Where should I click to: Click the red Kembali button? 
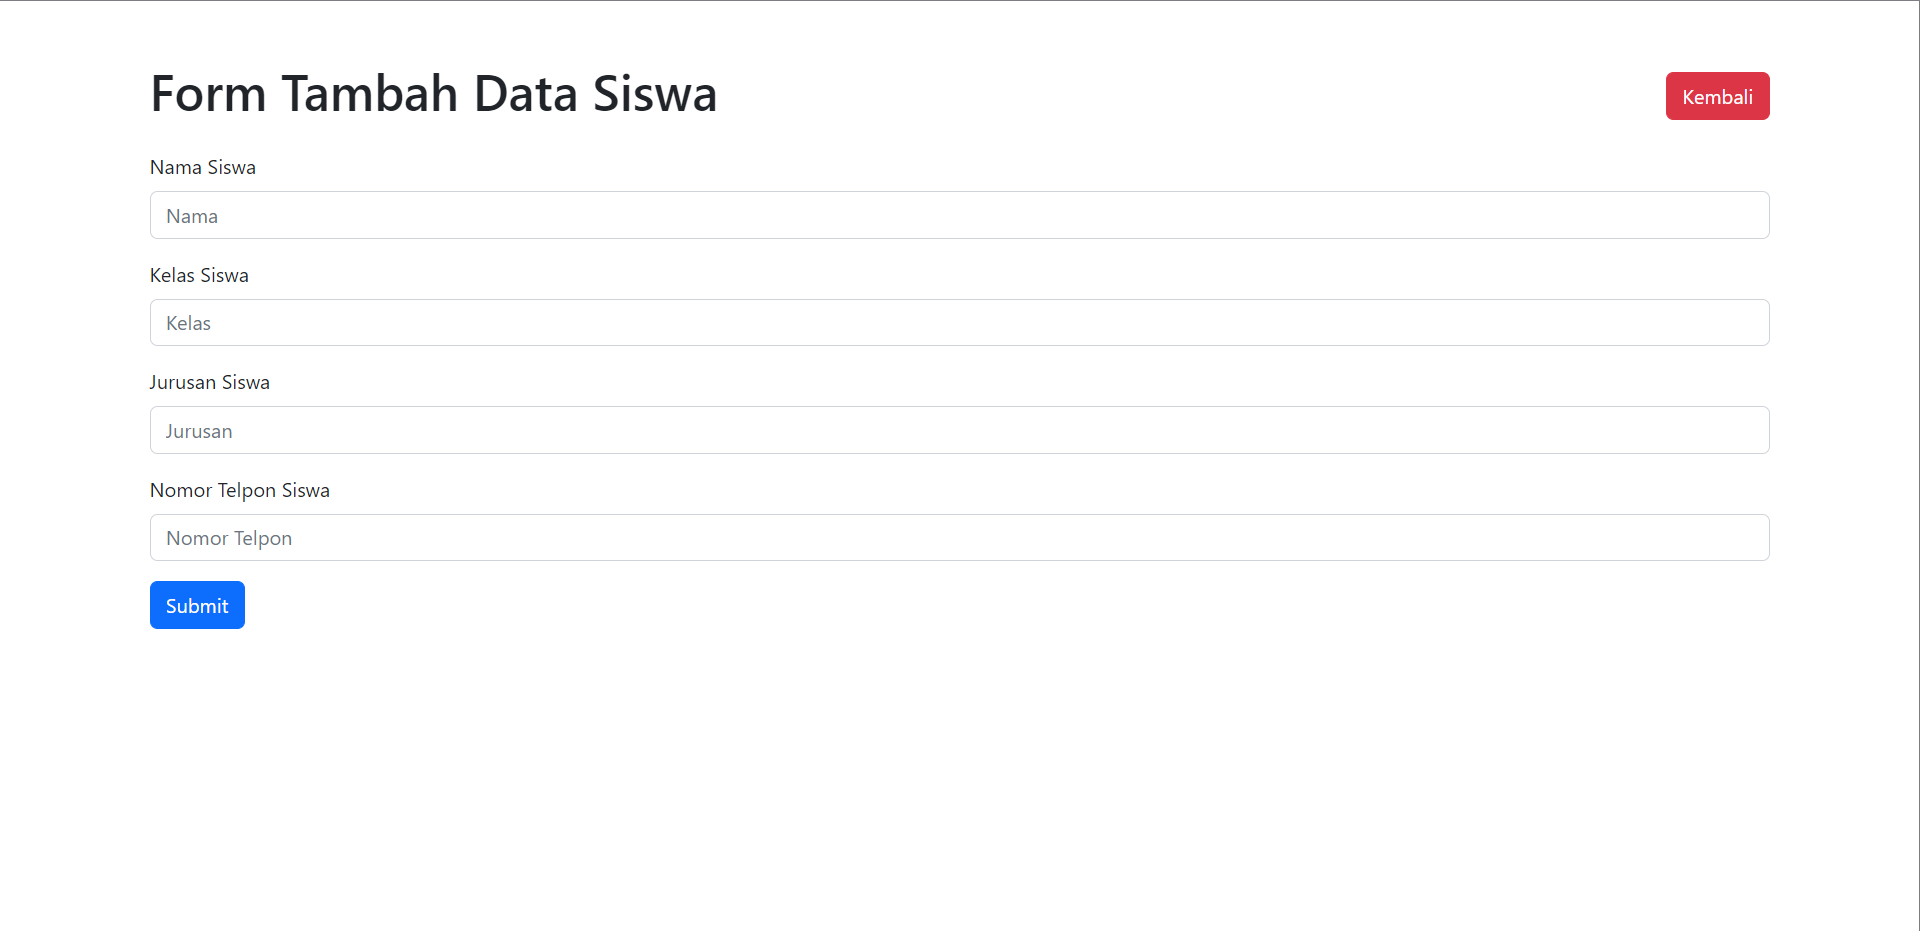pos(1717,96)
